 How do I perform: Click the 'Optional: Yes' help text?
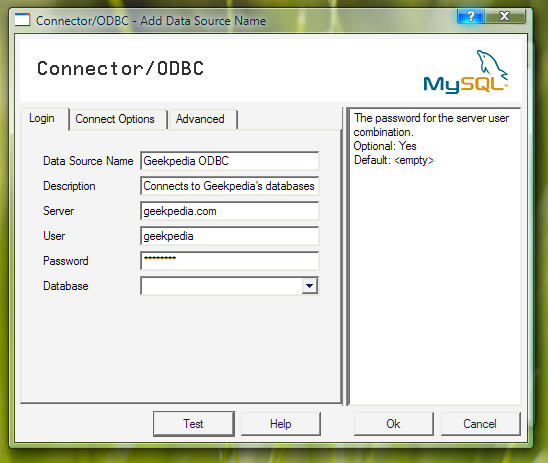tap(385, 146)
